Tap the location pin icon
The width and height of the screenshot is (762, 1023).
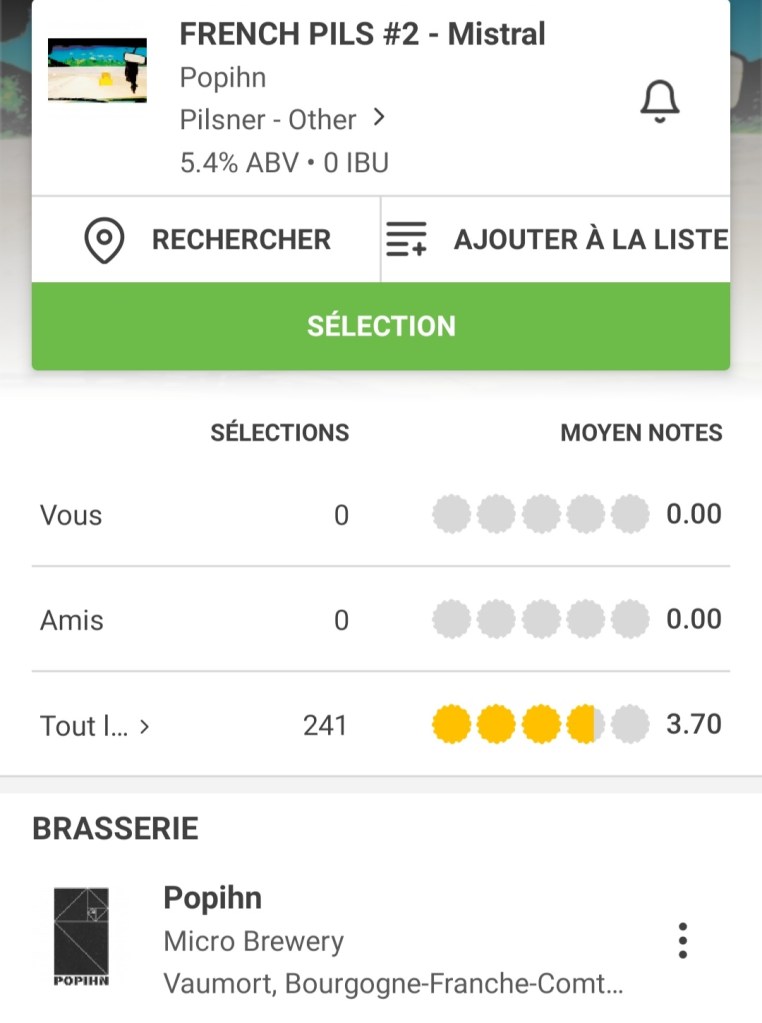104,241
